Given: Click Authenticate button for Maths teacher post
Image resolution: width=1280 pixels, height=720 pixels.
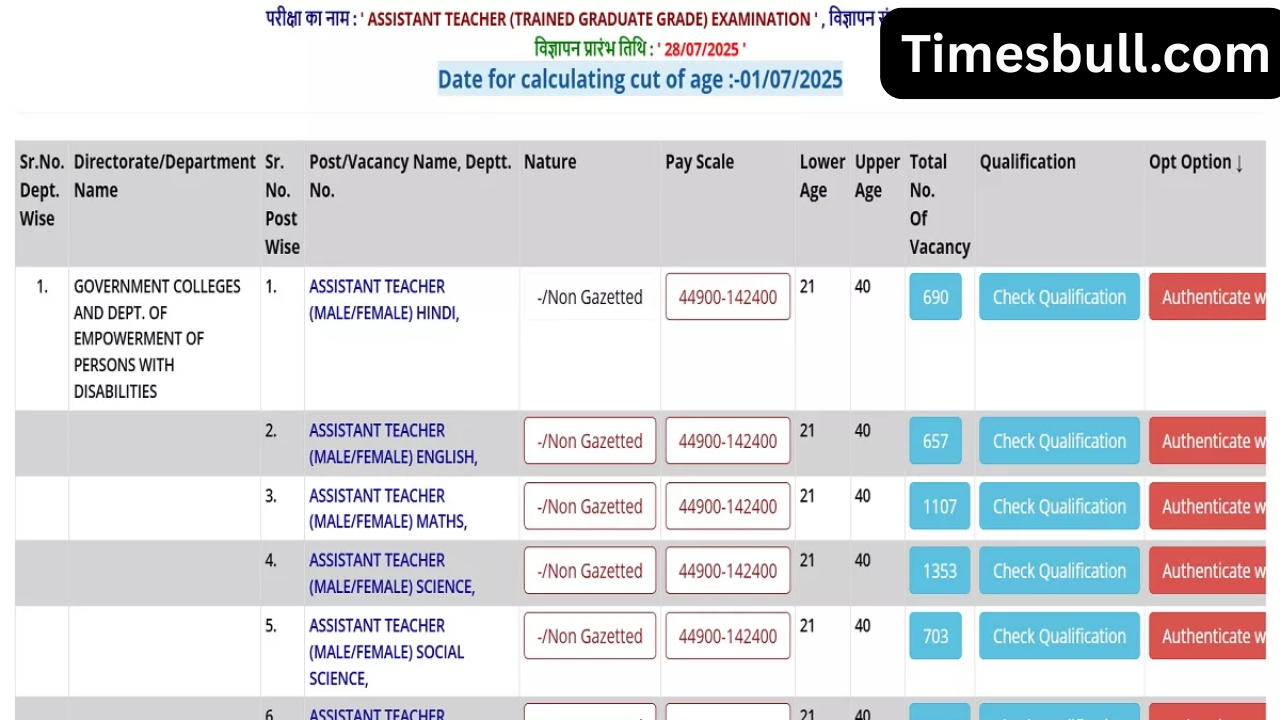Looking at the screenshot, I should (x=1207, y=506).
